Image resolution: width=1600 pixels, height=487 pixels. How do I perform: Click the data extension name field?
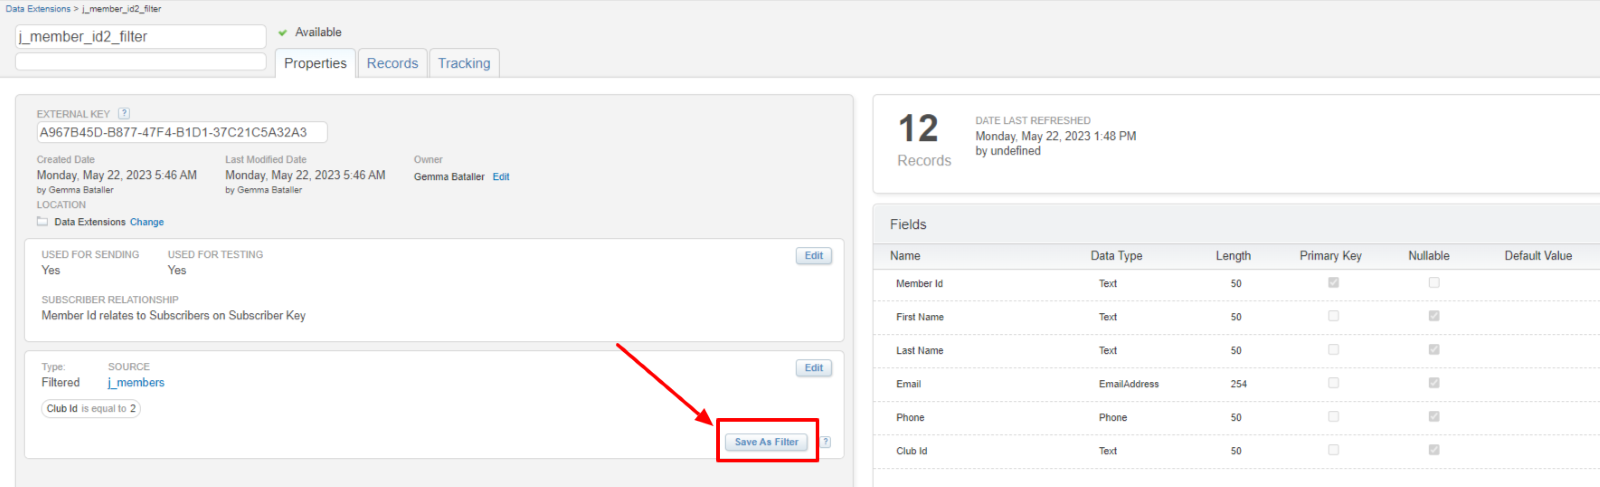pos(141,37)
